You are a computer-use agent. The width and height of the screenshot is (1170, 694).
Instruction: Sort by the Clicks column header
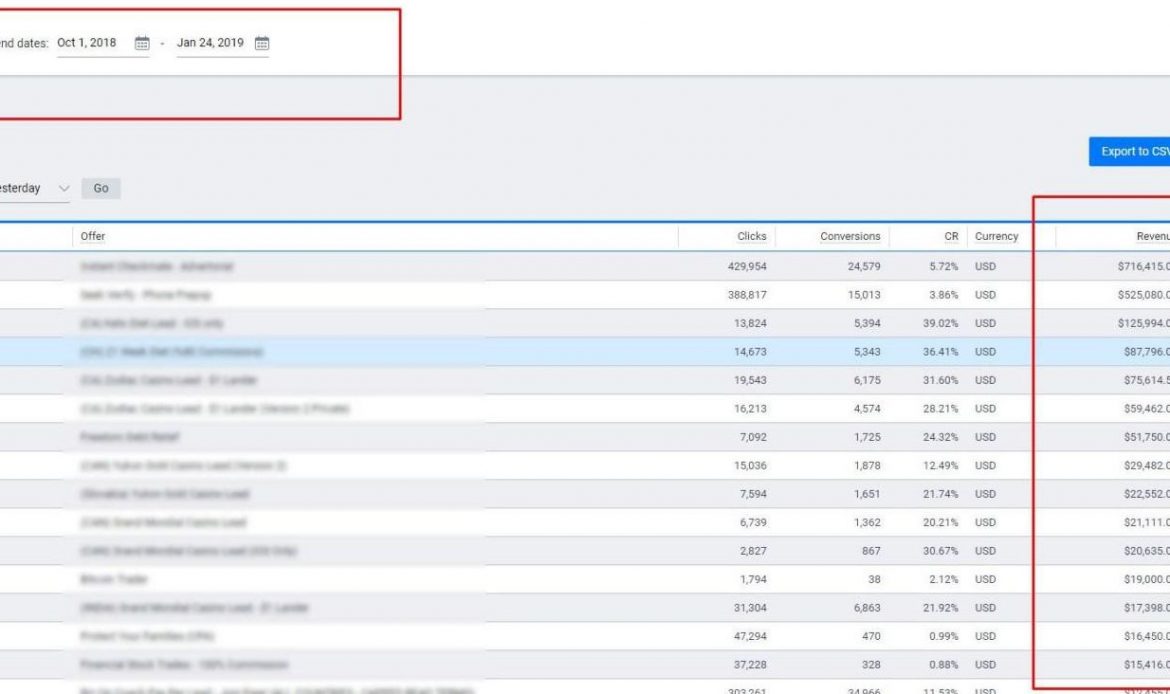pos(751,236)
